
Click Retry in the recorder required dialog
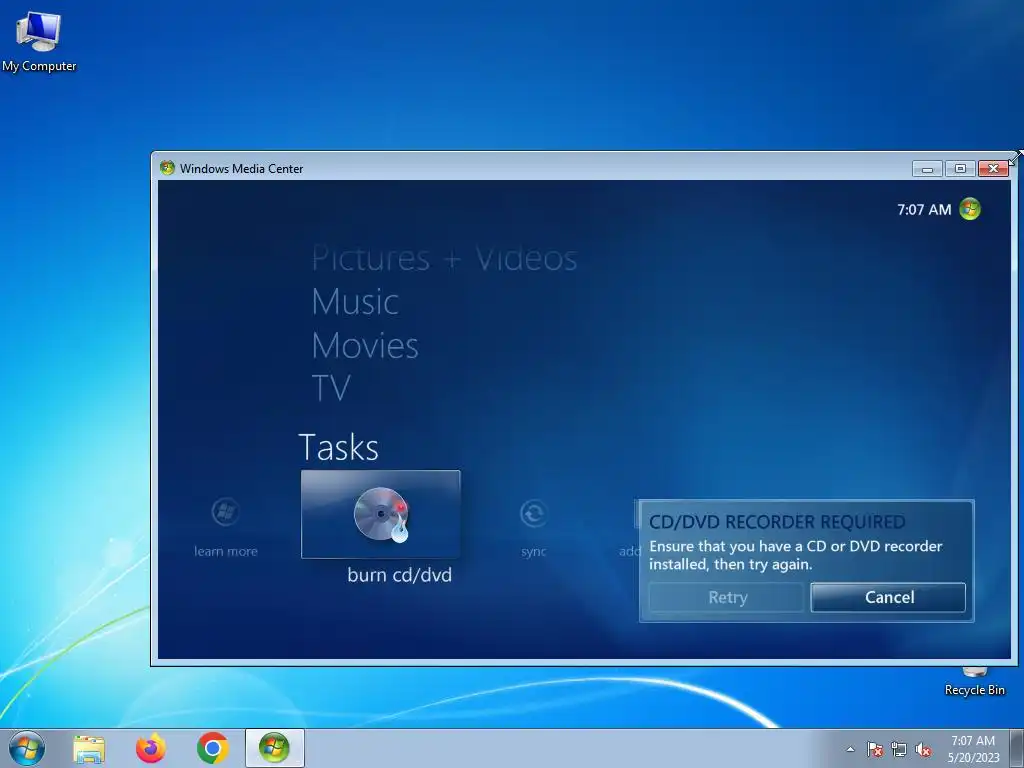point(727,597)
